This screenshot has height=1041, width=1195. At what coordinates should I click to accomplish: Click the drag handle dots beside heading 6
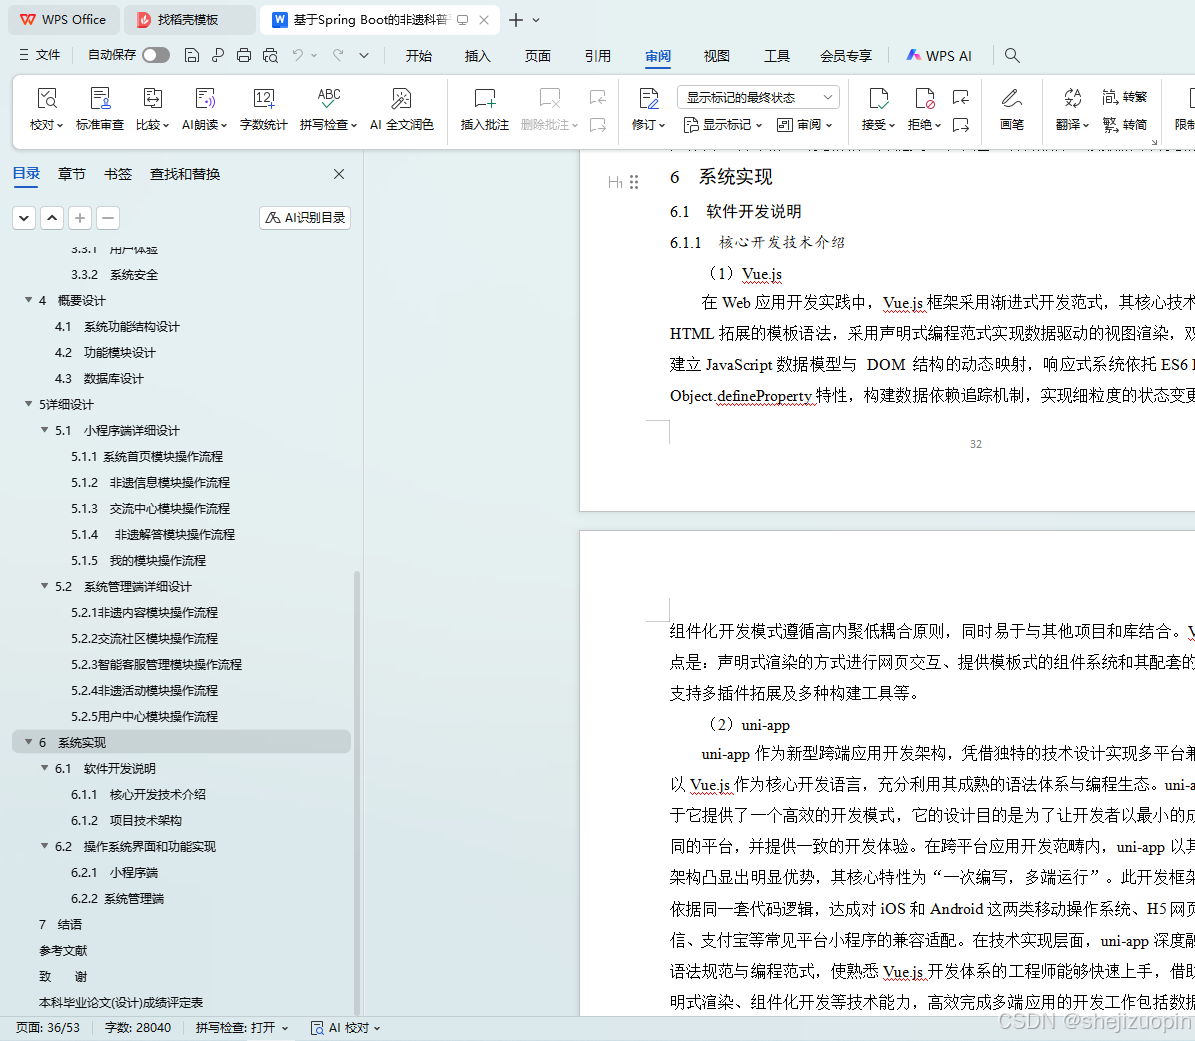tap(634, 182)
